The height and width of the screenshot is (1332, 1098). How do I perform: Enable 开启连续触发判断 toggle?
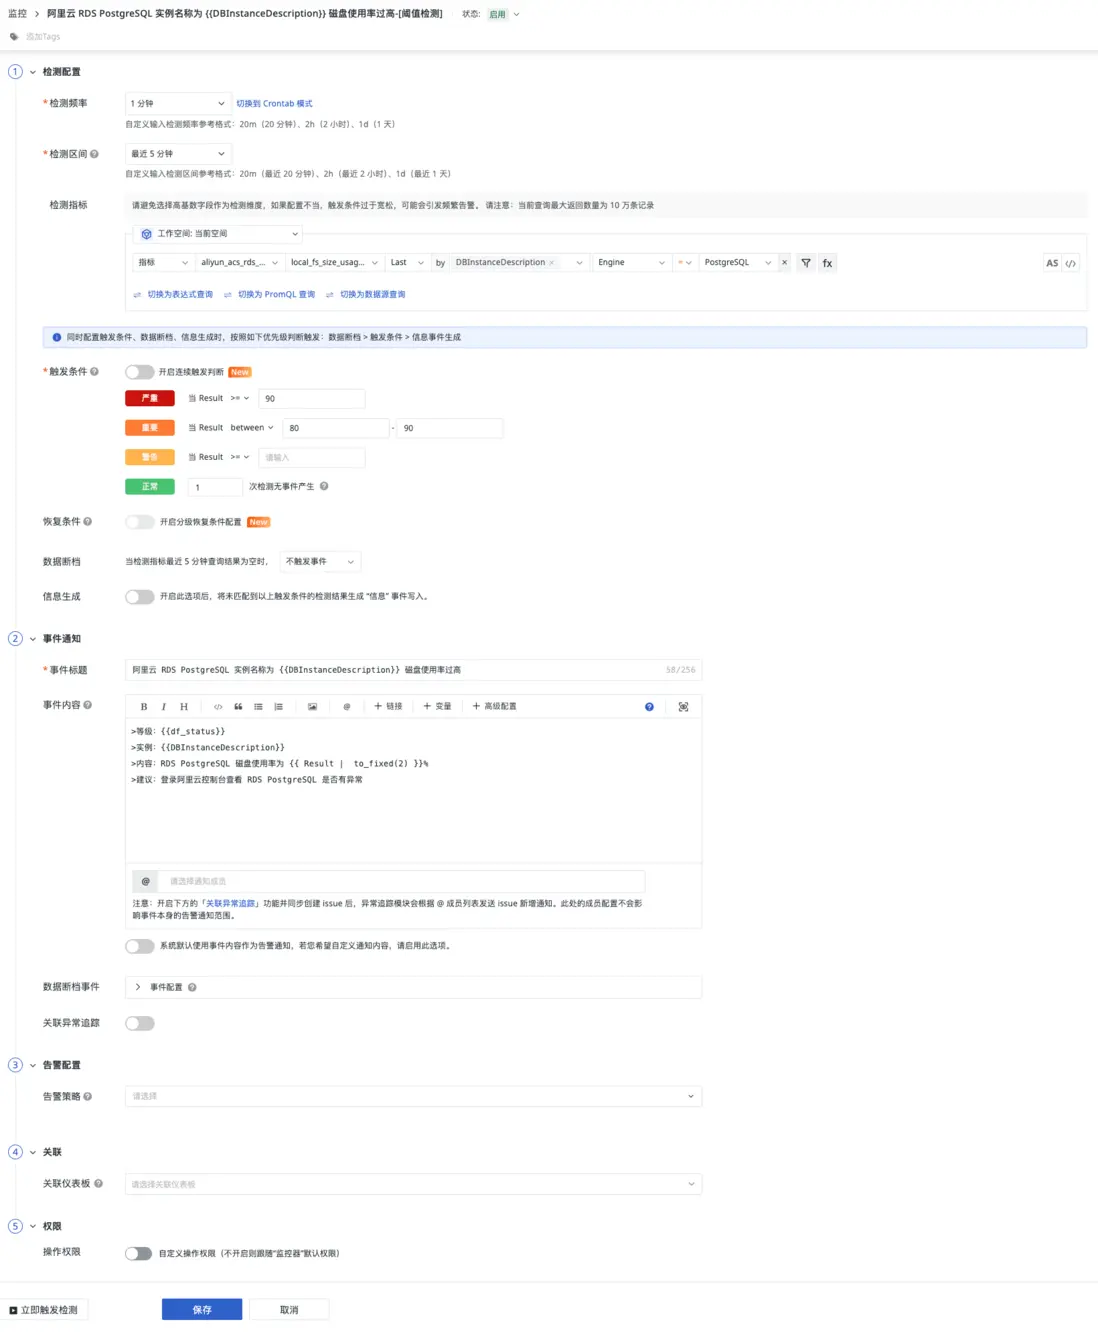[139, 372]
